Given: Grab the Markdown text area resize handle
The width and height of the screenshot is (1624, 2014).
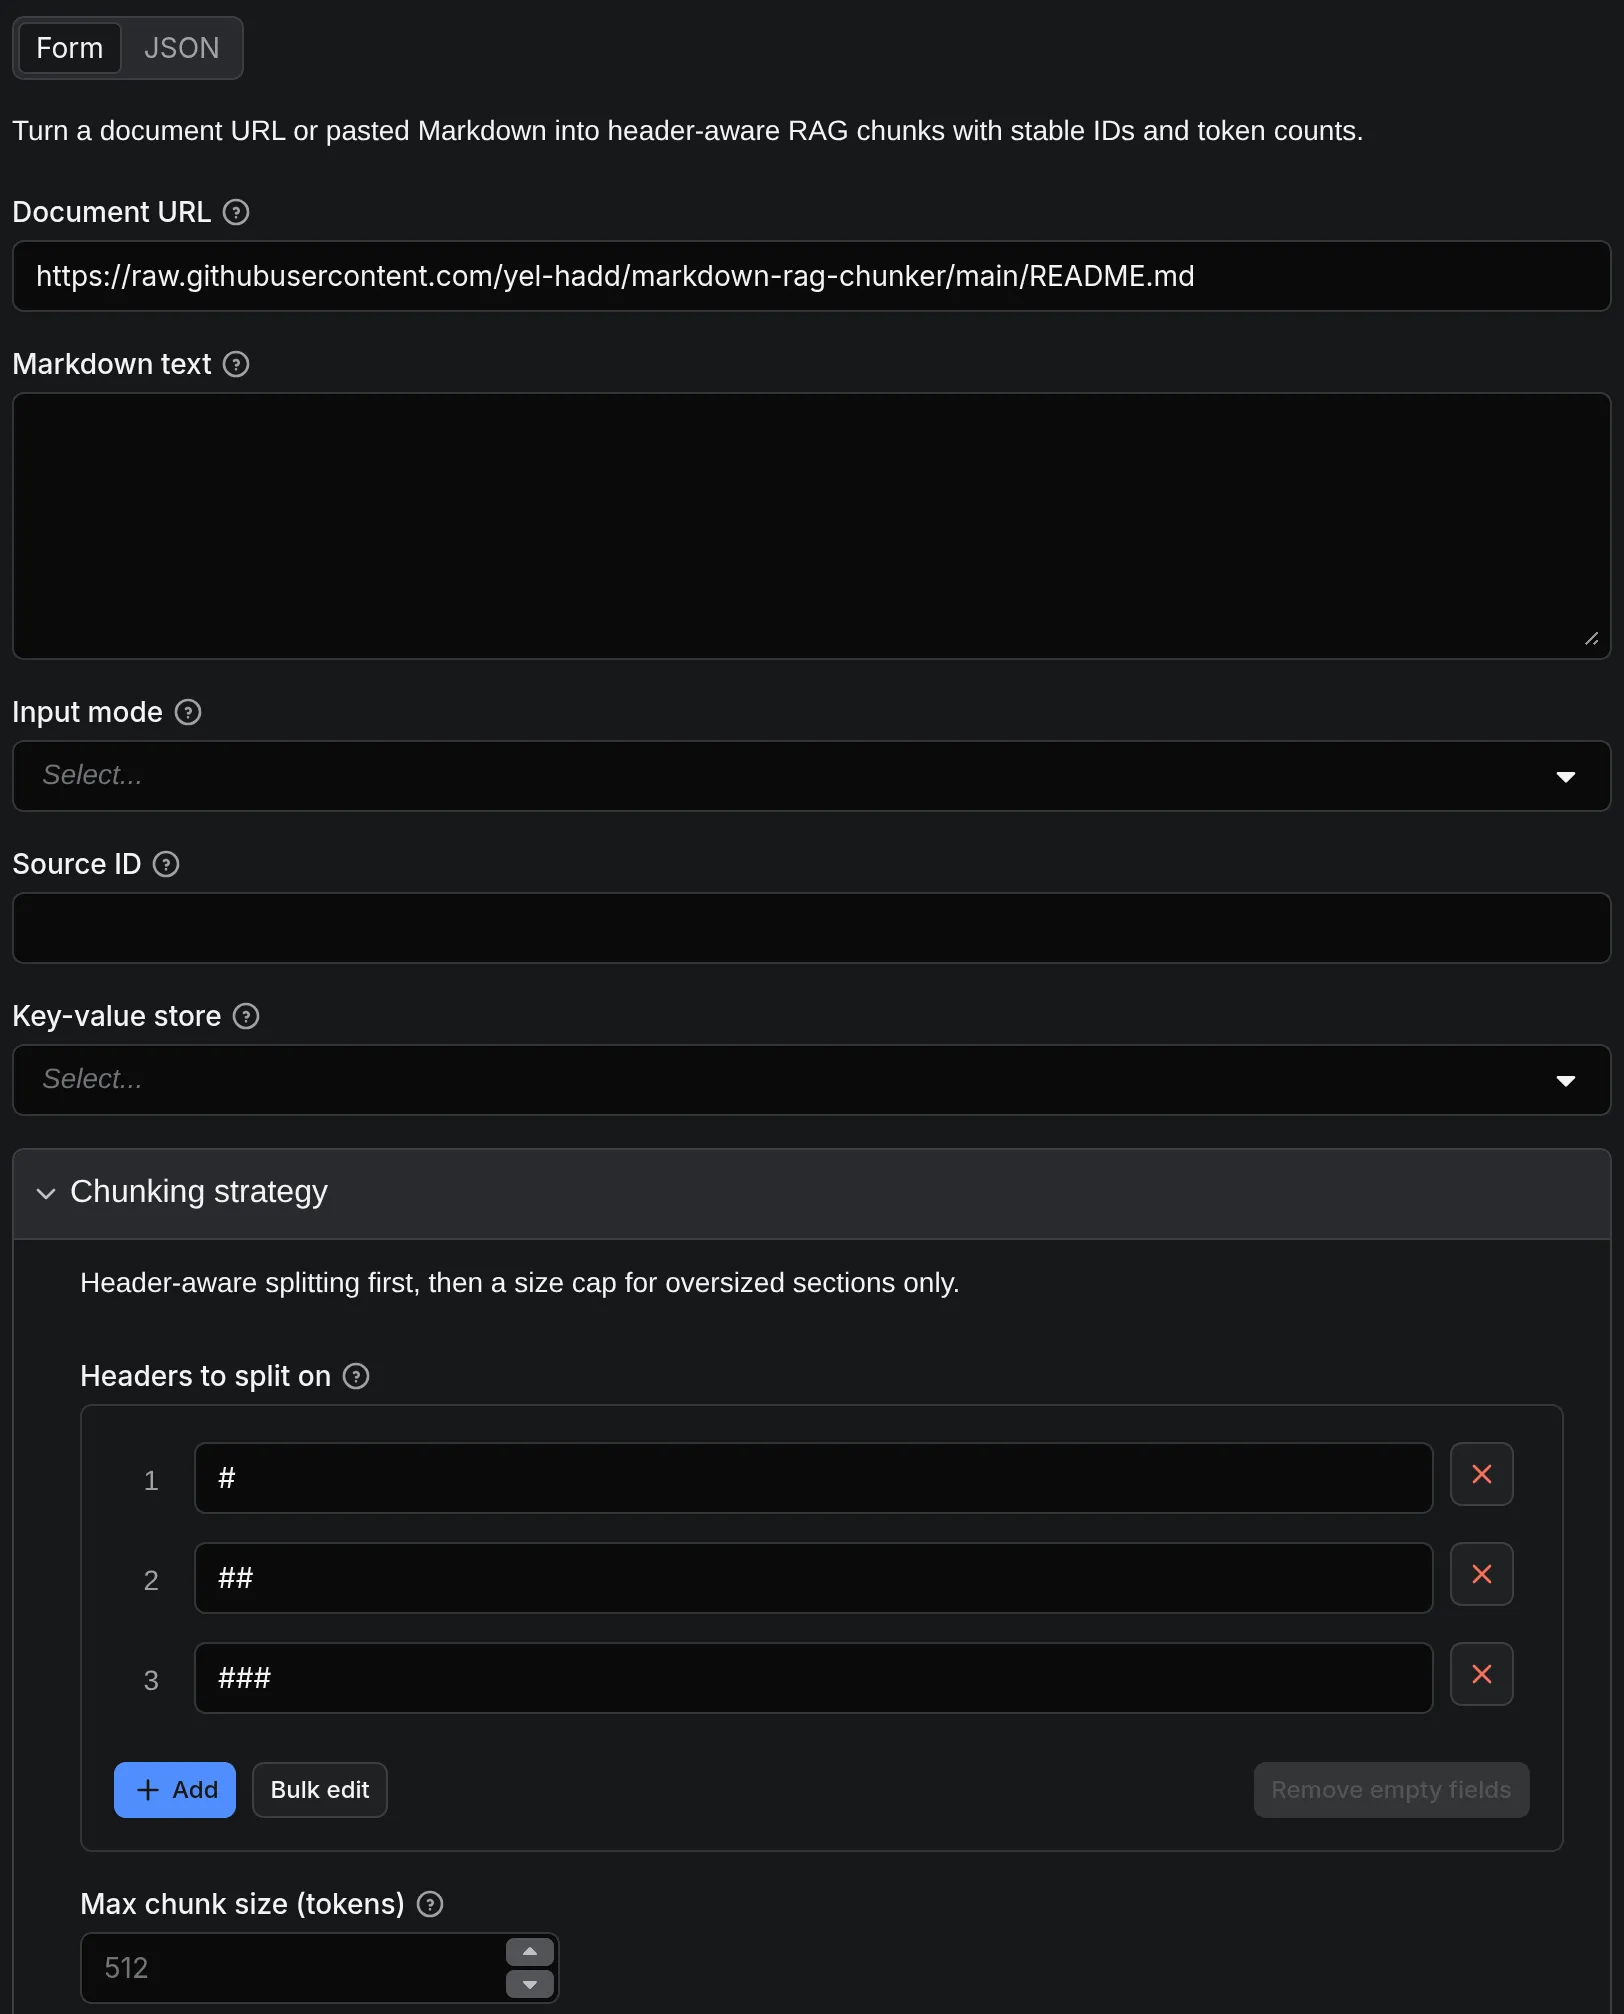Looking at the screenshot, I should tap(1591, 639).
